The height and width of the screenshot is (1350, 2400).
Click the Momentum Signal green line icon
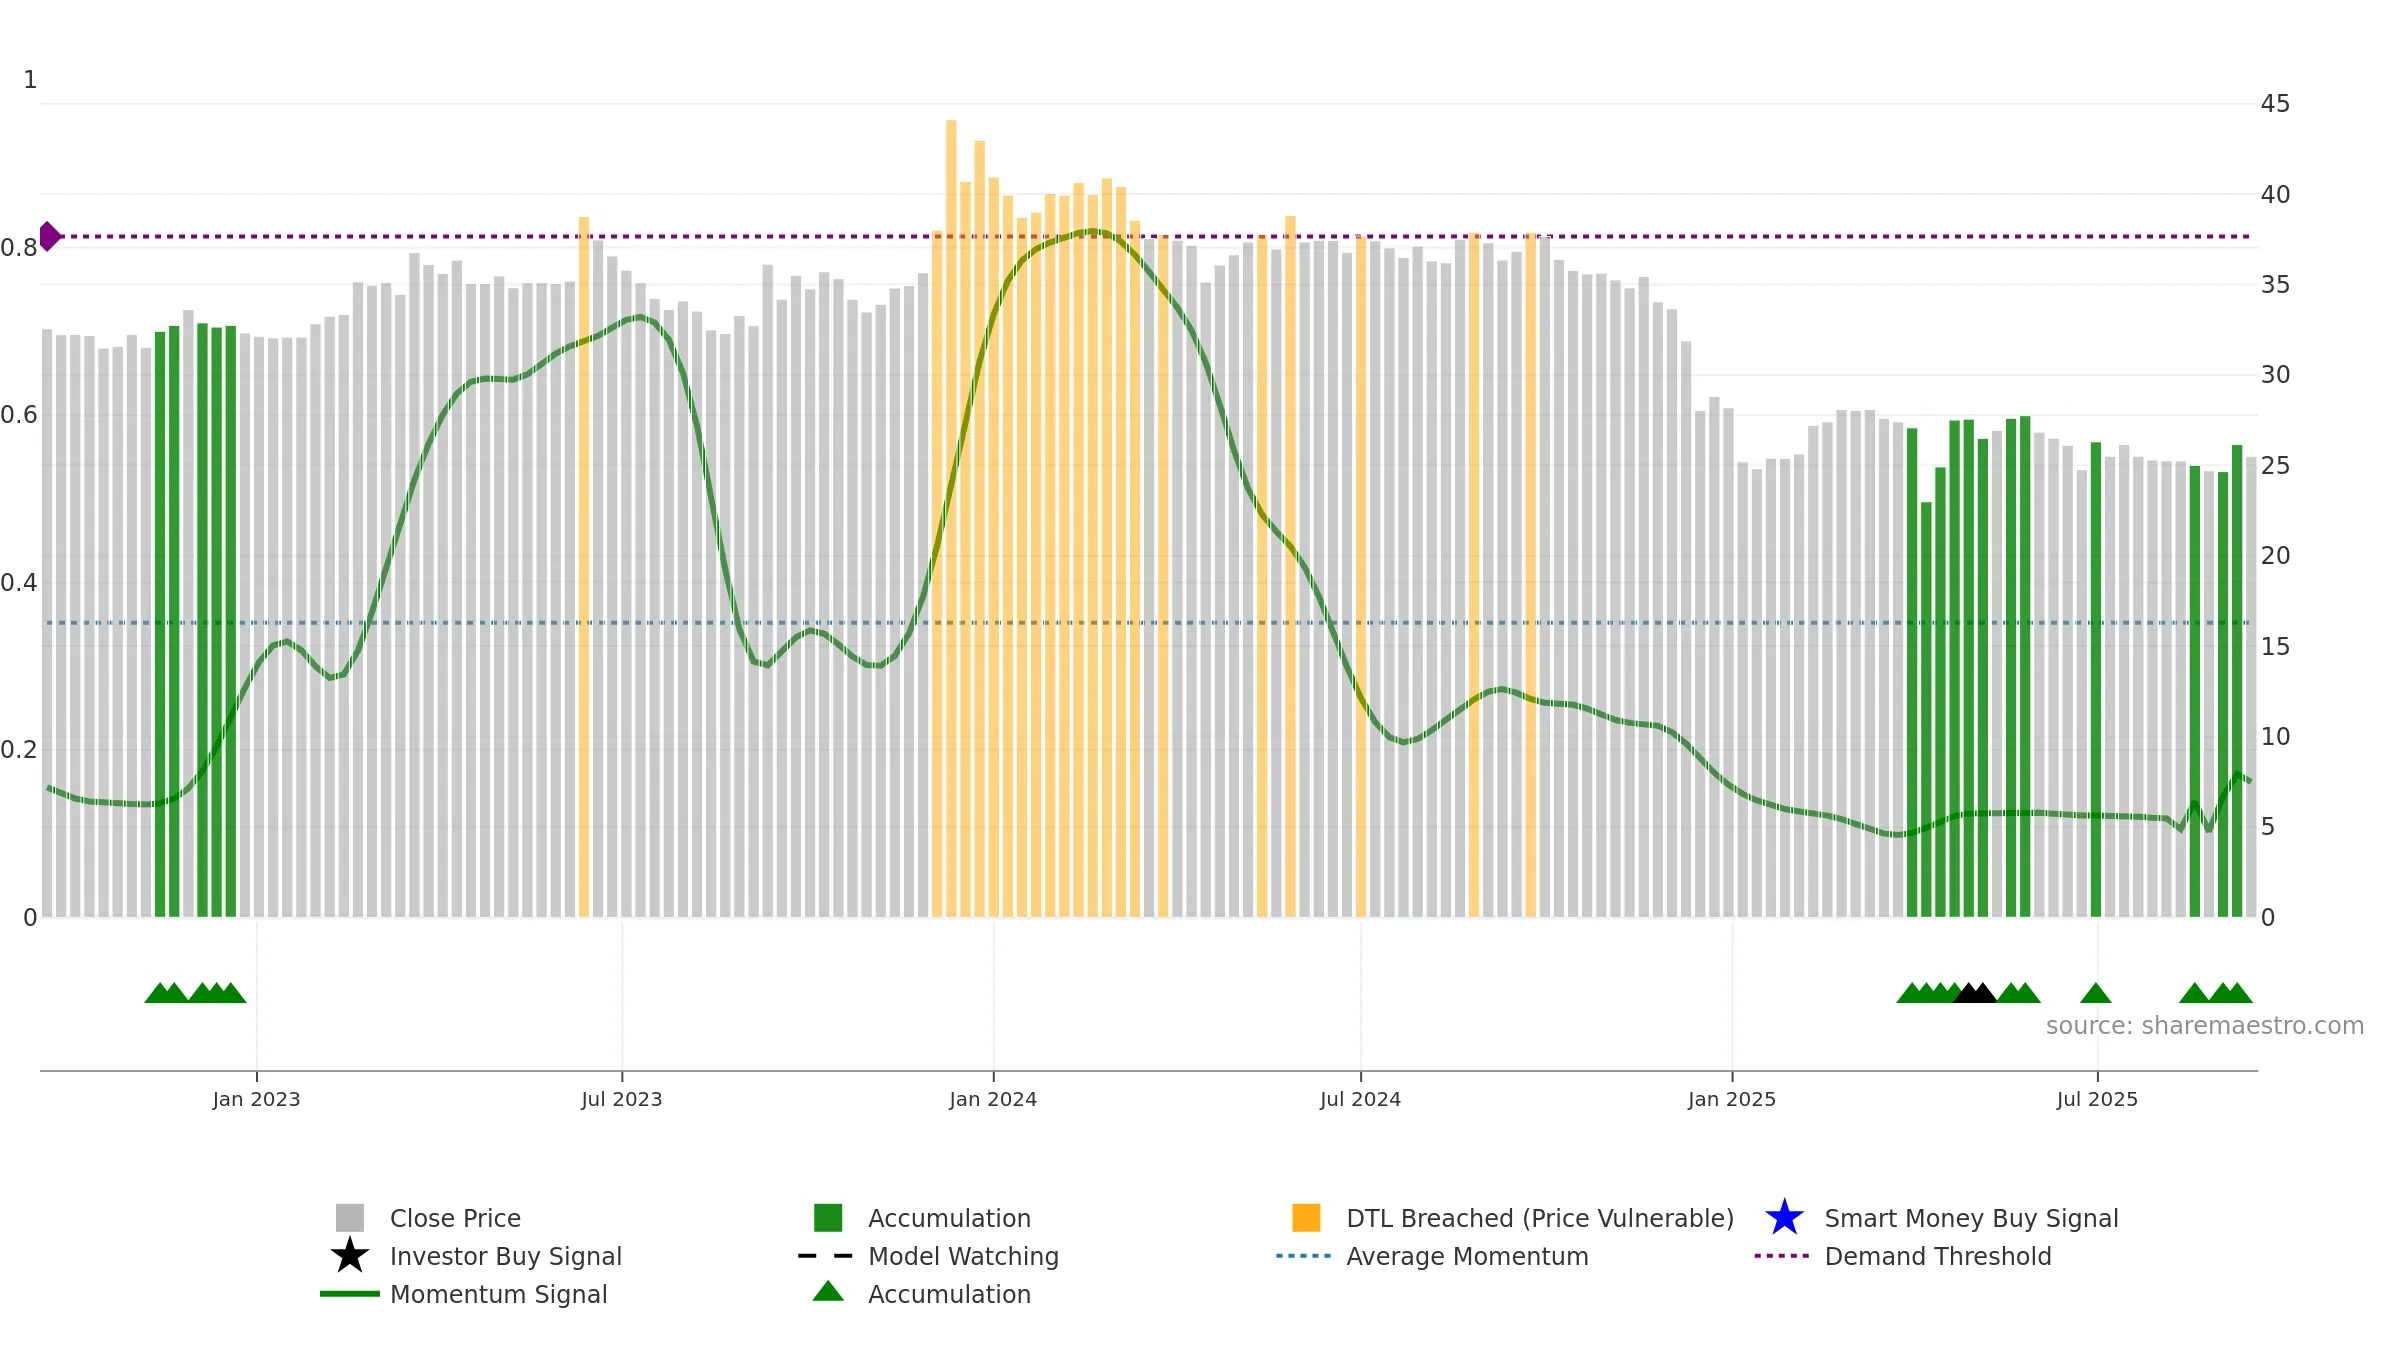coord(350,1294)
